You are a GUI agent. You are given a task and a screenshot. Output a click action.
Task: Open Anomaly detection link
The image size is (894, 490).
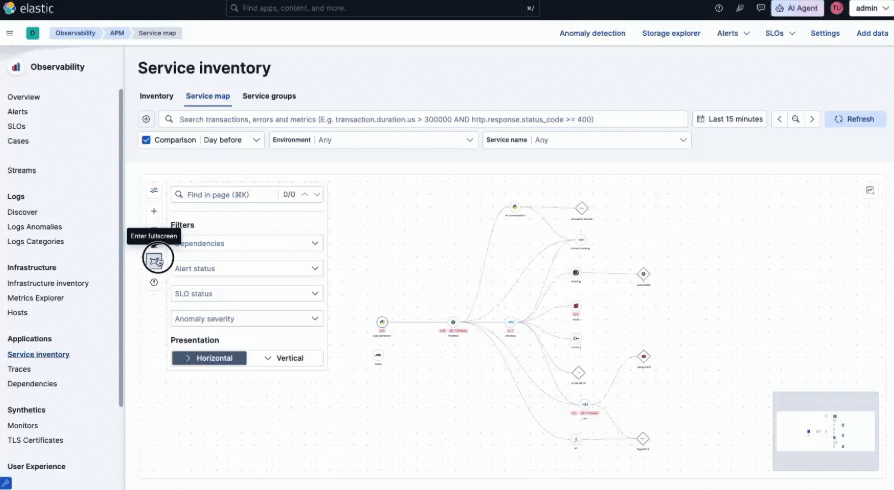(592, 33)
